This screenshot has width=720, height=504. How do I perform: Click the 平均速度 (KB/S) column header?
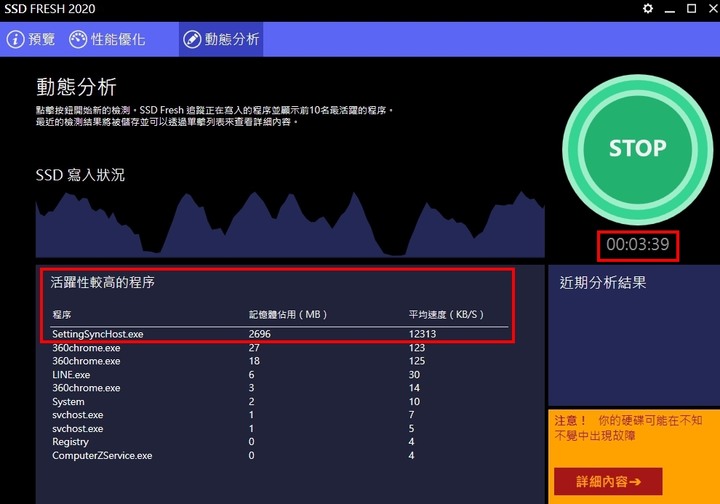[x=446, y=315]
